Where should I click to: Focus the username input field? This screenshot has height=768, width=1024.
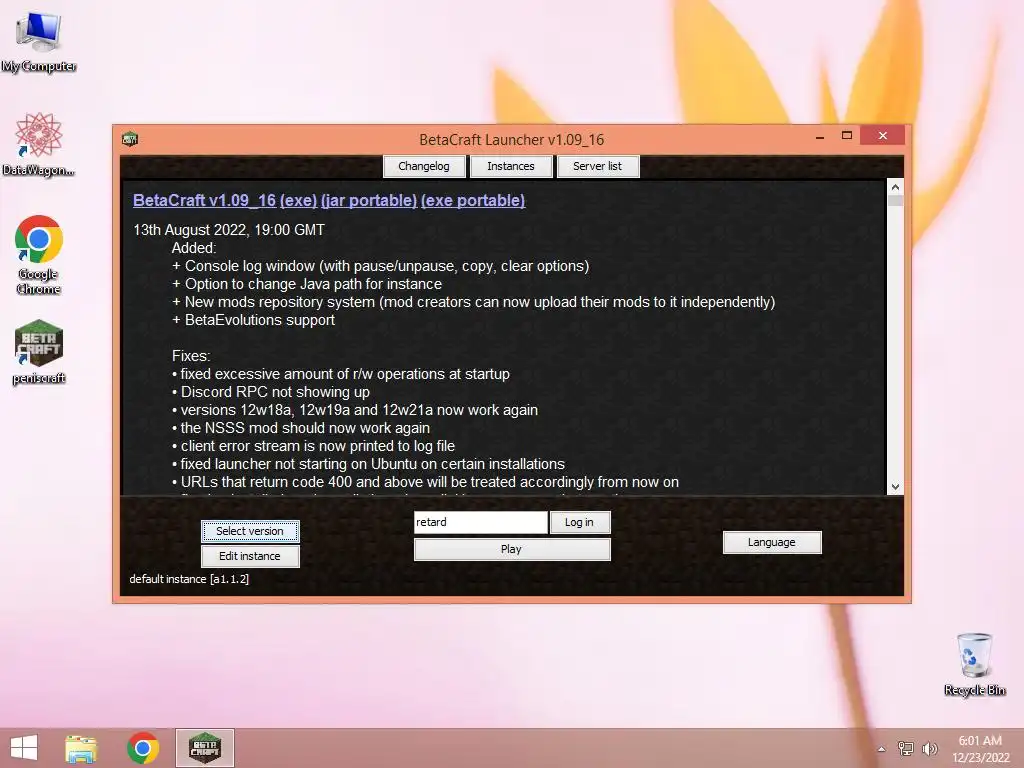481,522
